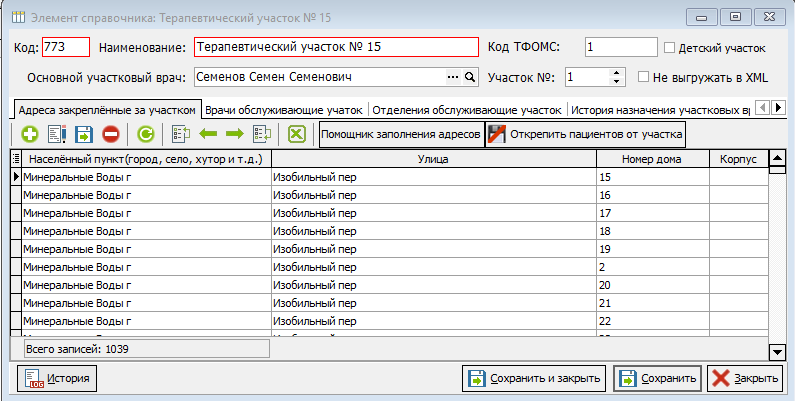Image resolution: width=795 pixels, height=401 pixels.
Task: Open grid column menu at table corner
Action: (x=15, y=159)
